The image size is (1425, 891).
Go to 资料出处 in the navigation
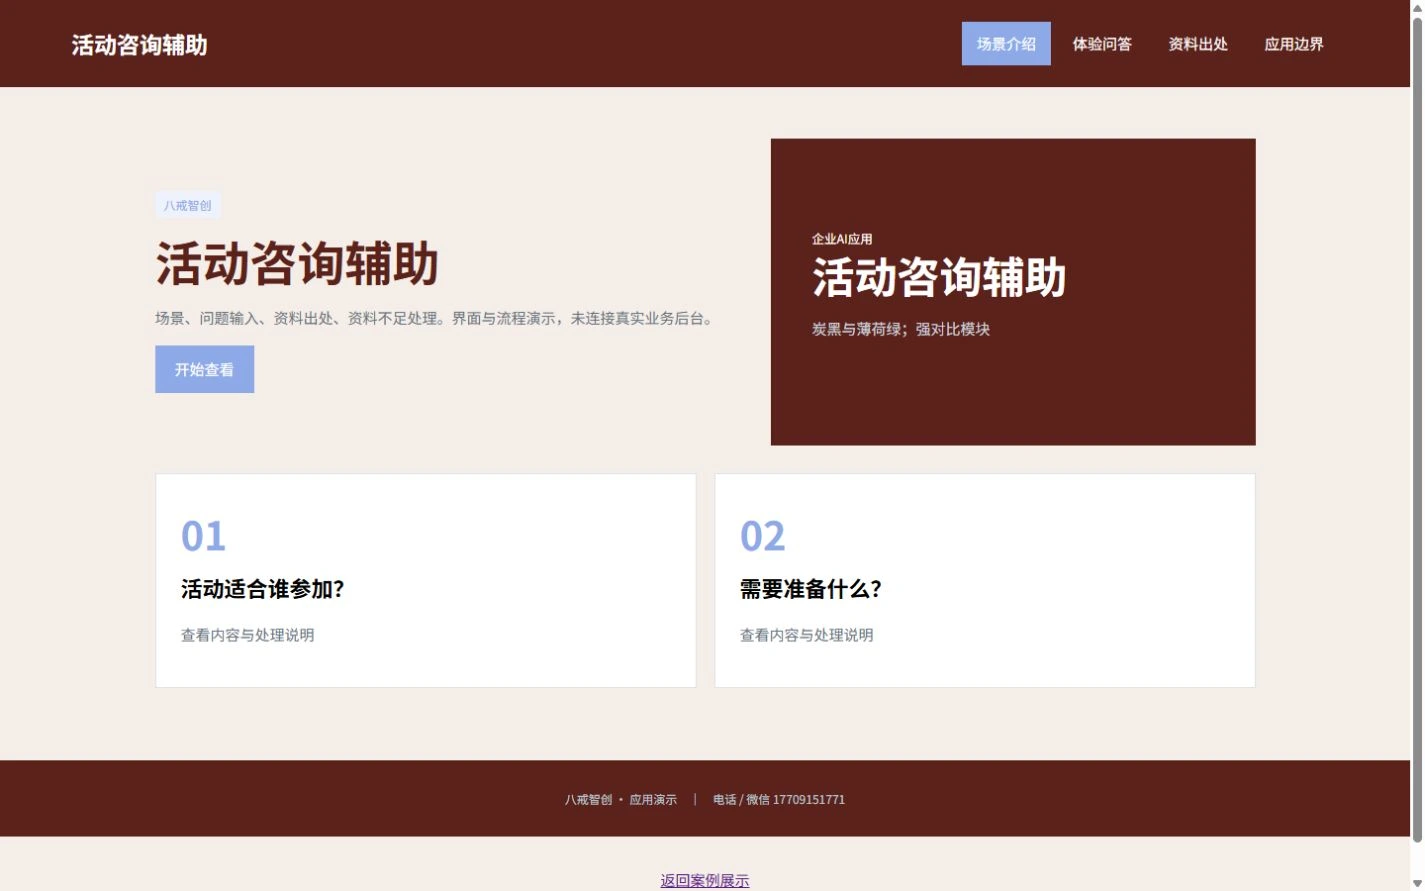(x=1198, y=44)
